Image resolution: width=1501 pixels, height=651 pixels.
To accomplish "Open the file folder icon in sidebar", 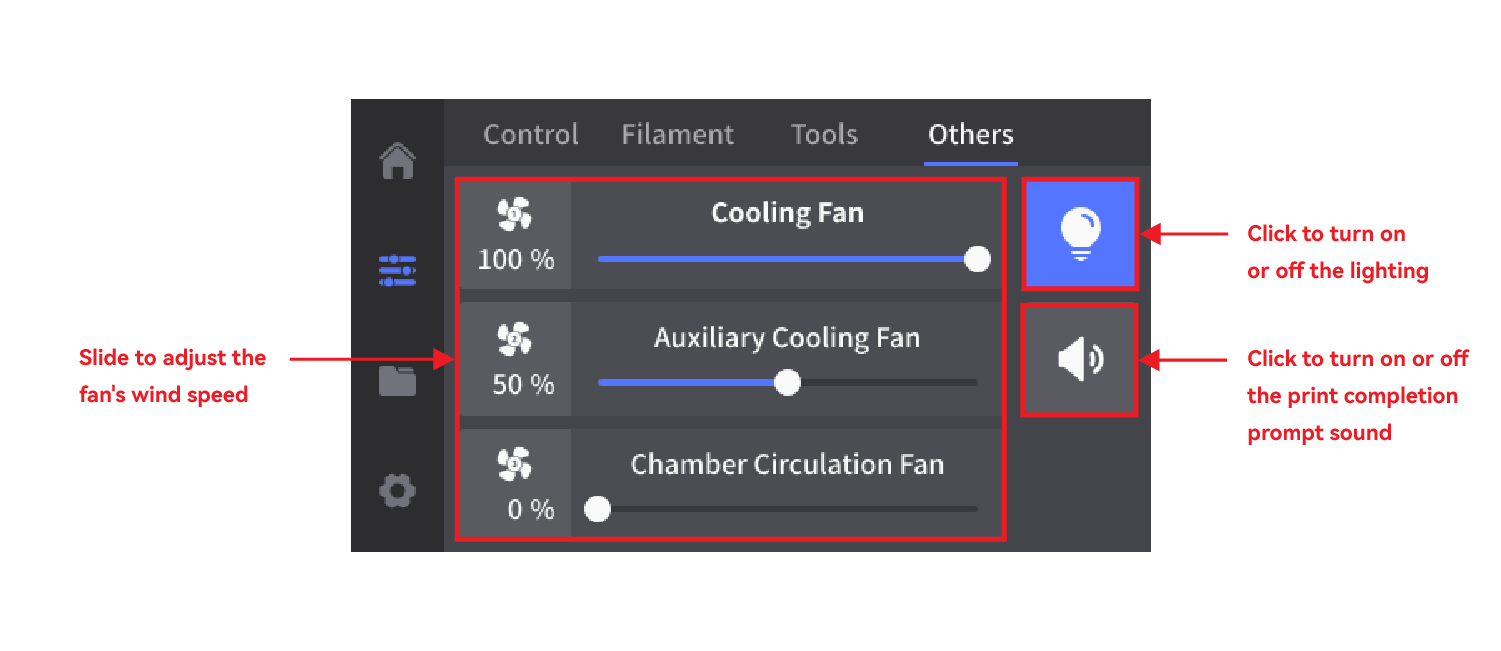I will coord(397,381).
